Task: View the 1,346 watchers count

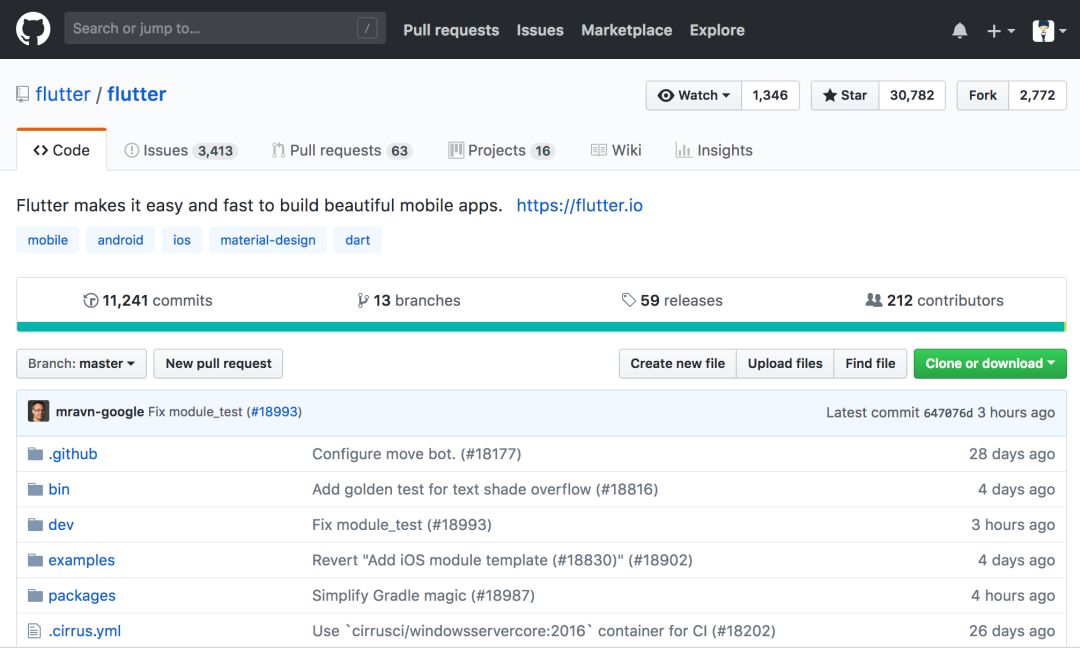Action: click(x=770, y=95)
